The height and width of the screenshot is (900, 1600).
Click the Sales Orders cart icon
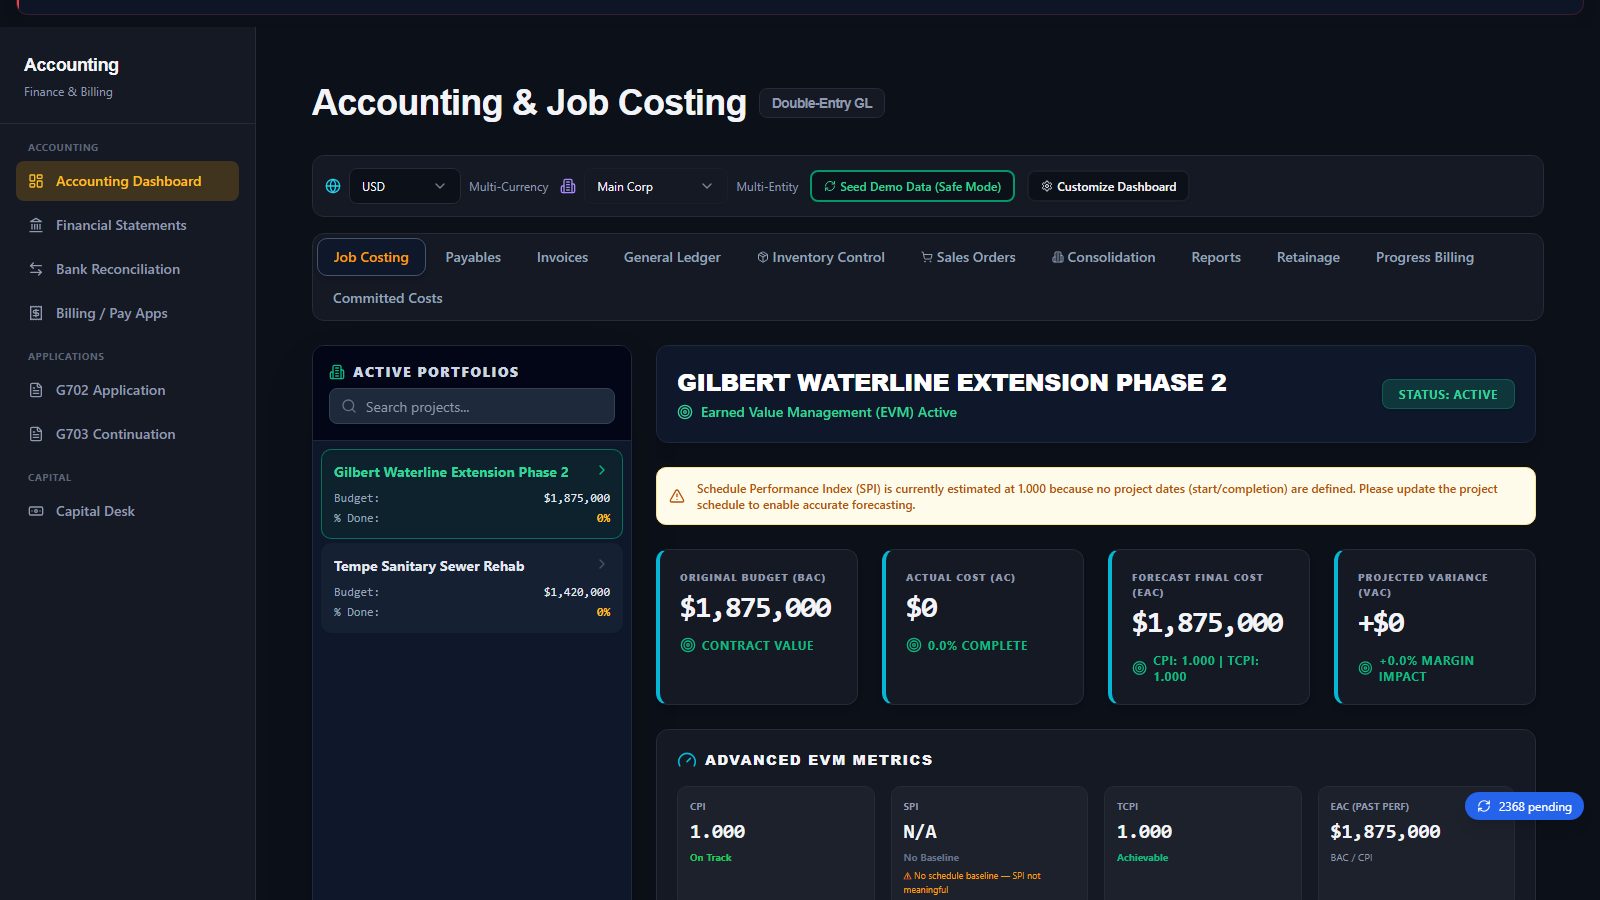(927, 257)
